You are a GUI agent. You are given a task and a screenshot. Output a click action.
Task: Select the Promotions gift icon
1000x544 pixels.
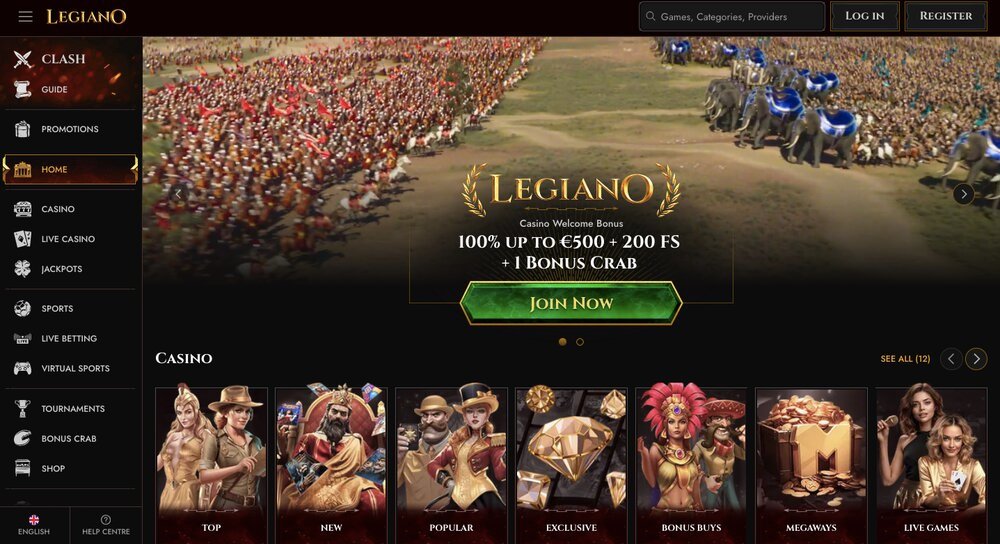tap(23, 129)
